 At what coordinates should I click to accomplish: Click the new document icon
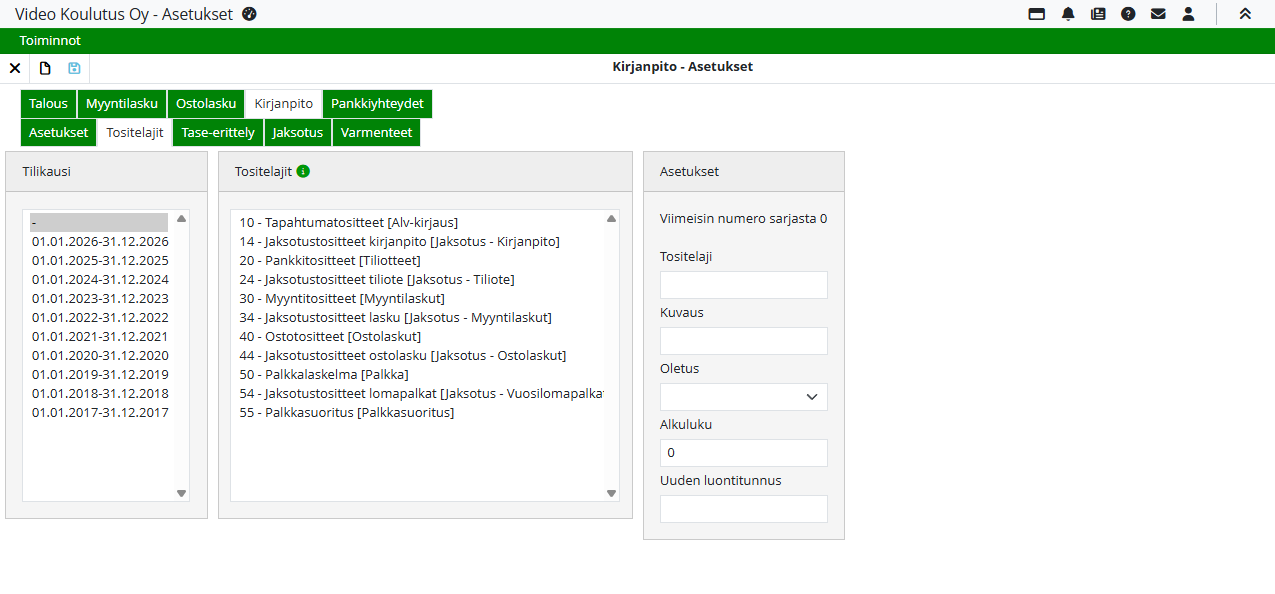pyautogui.click(x=45, y=68)
